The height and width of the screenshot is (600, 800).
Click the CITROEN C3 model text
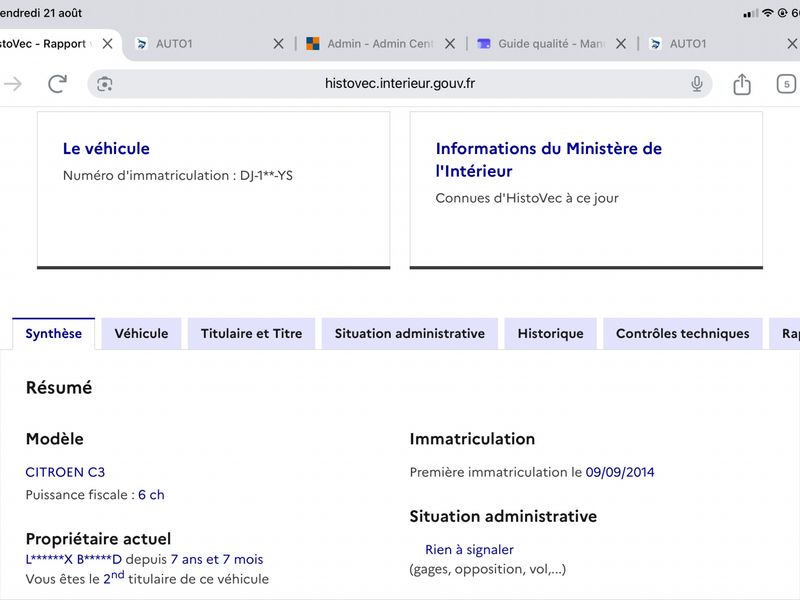click(x=65, y=472)
